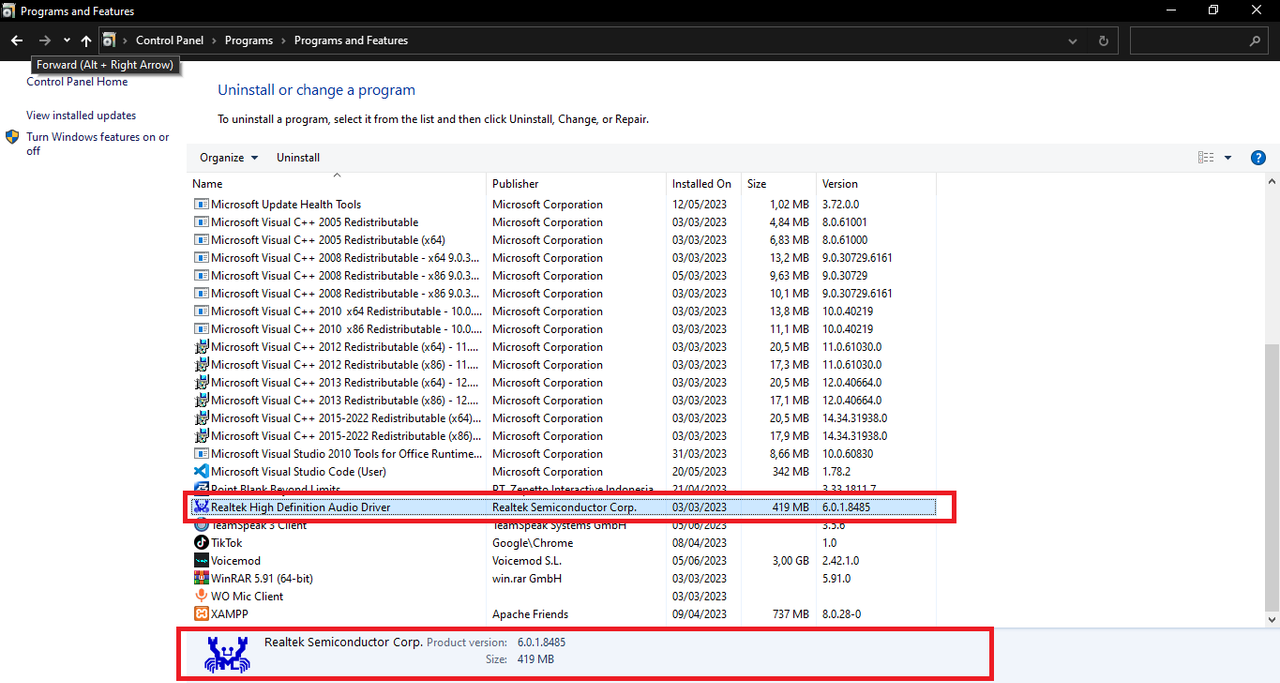Click Voicemod S.L. publisher cell

[526, 561]
